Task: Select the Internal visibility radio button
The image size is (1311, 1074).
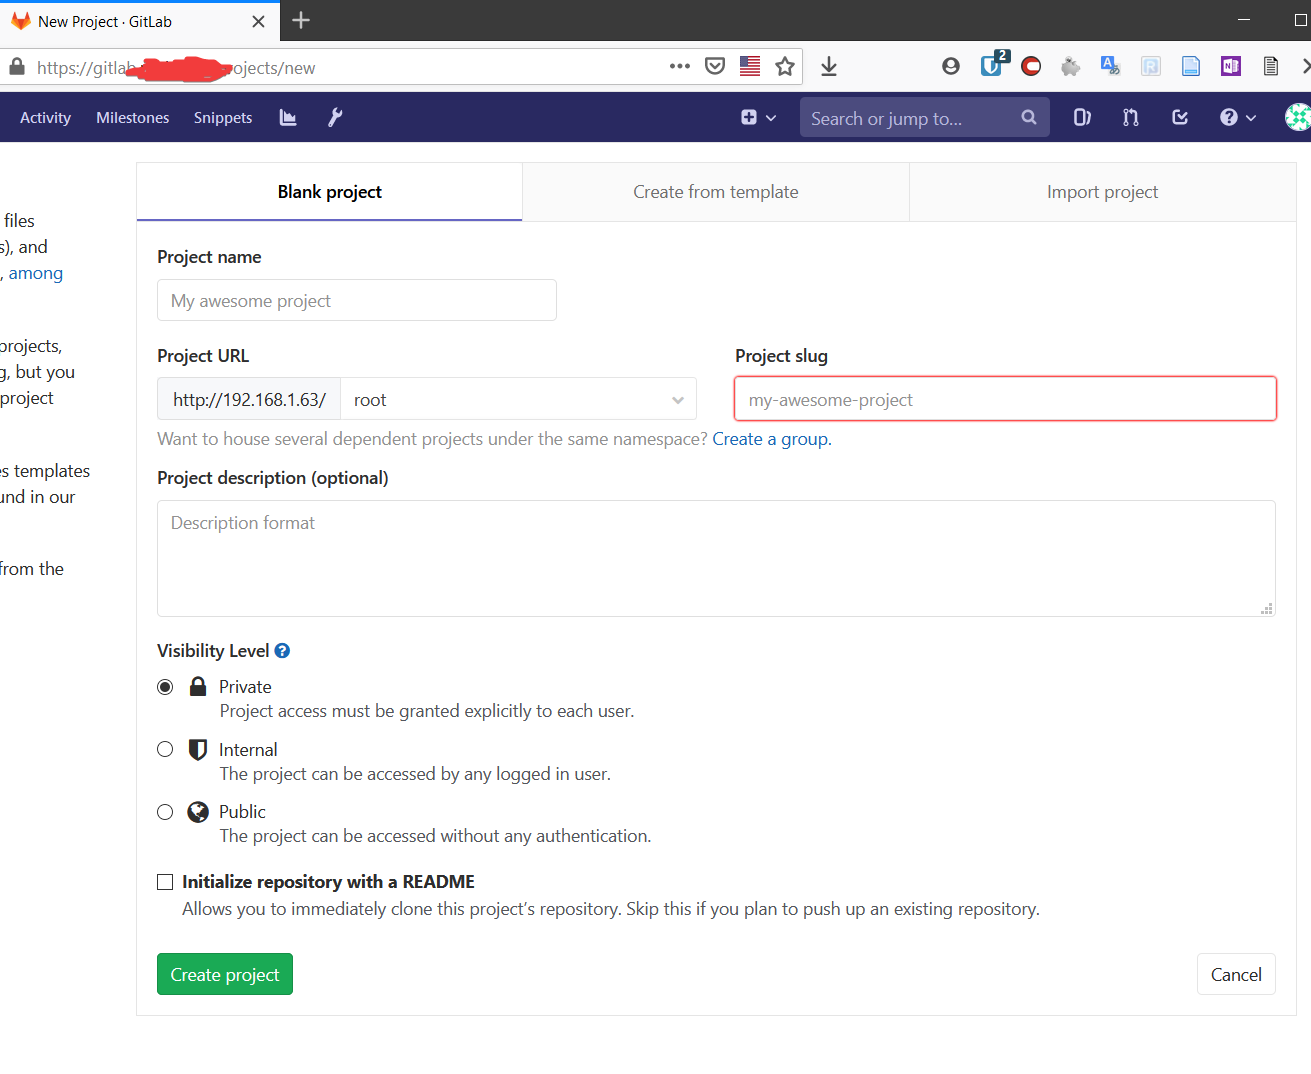Action: tap(165, 749)
